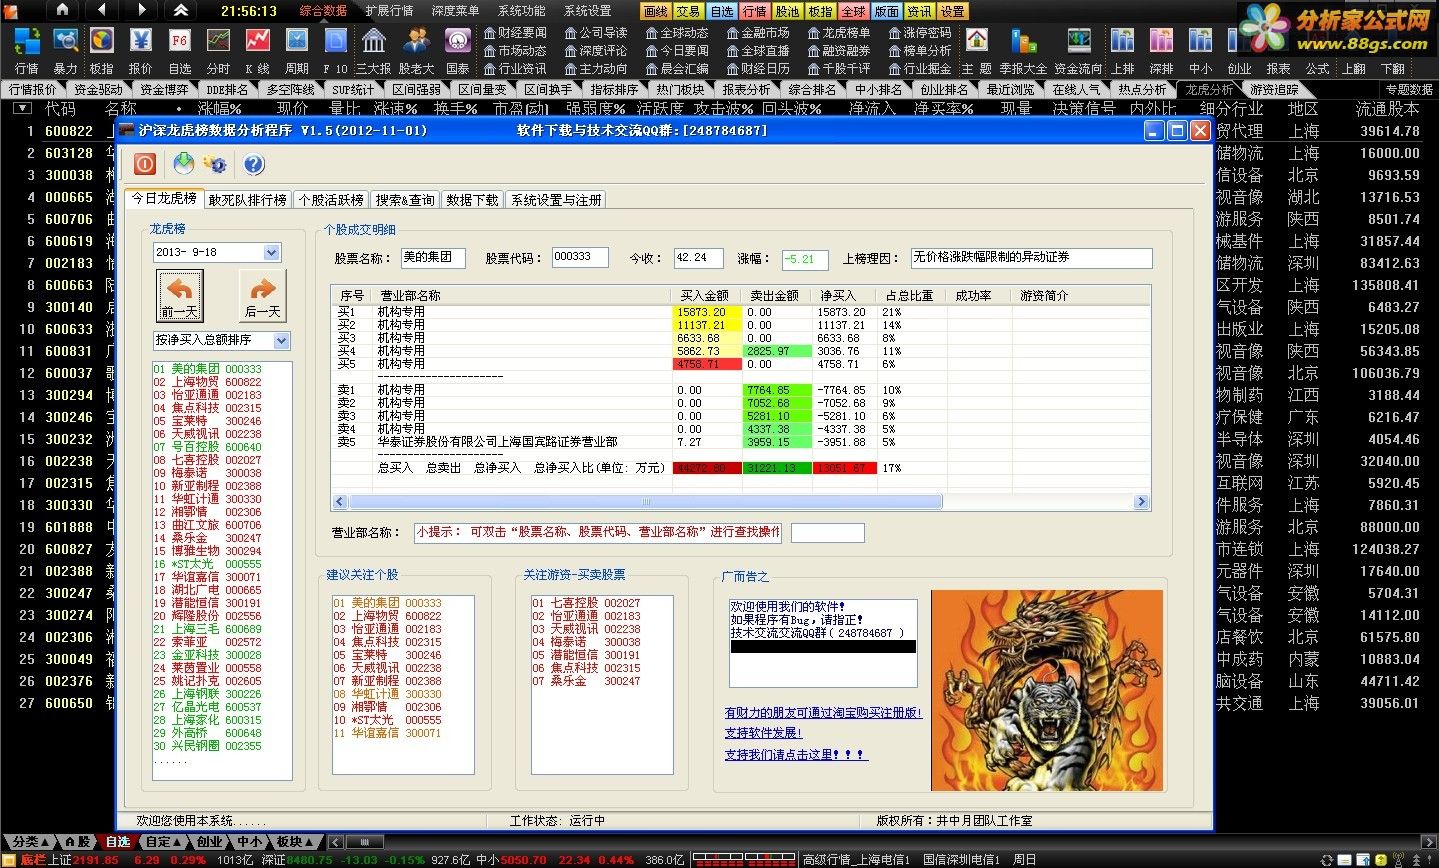Open the 国泰 icon
The image size is (1439, 868).
(x=457, y=49)
